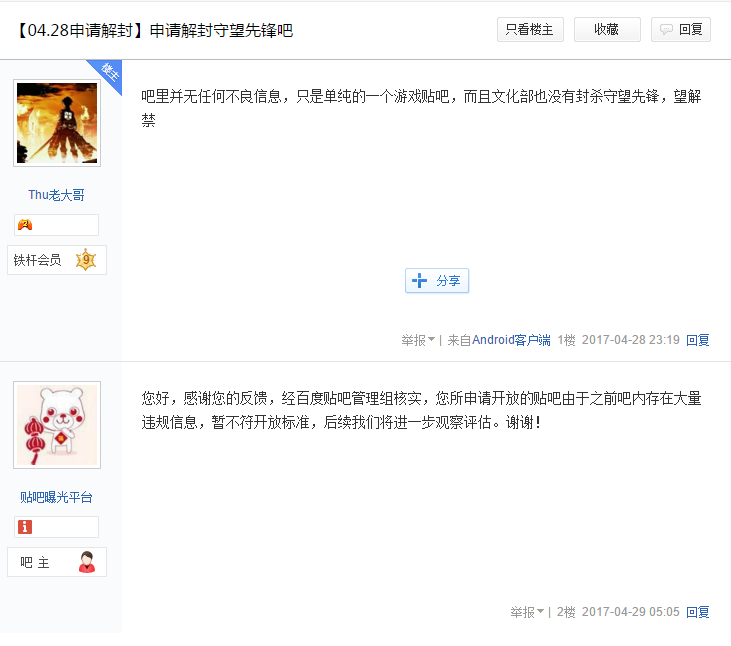This screenshot has height=646, width=731.
Task: Open the Android客户端 link
Action: (x=511, y=340)
